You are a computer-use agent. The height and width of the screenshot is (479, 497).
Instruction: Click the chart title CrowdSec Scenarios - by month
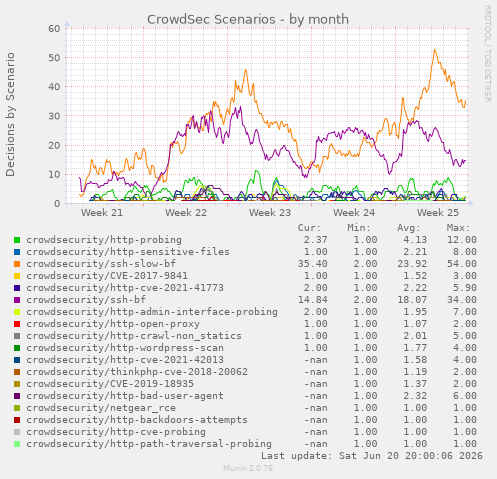point(248,20)
